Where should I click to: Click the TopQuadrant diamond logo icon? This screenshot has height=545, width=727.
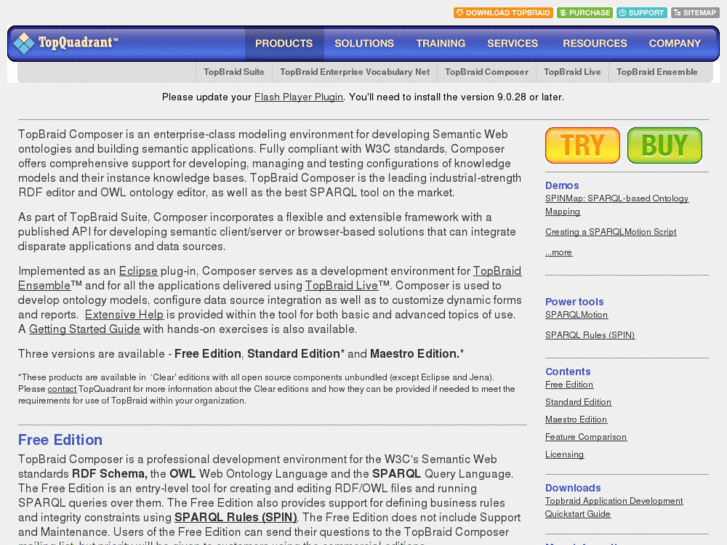tap(24, 43)
